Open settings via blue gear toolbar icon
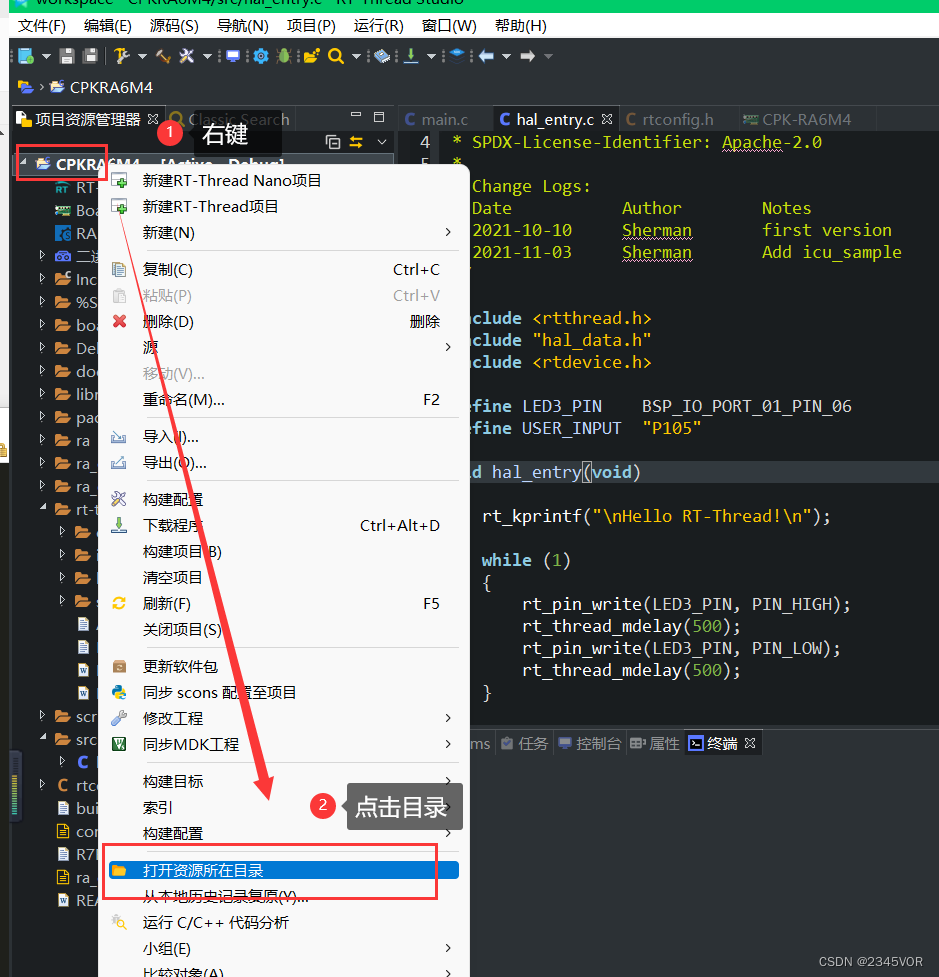 pos(261,56)
